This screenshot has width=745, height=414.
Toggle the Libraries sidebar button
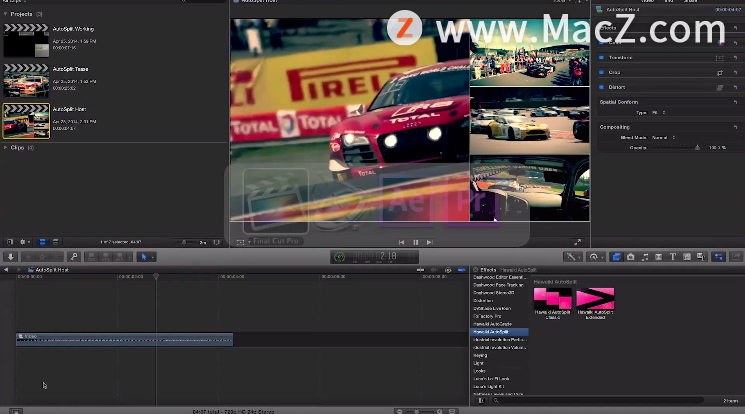[10, 242]
